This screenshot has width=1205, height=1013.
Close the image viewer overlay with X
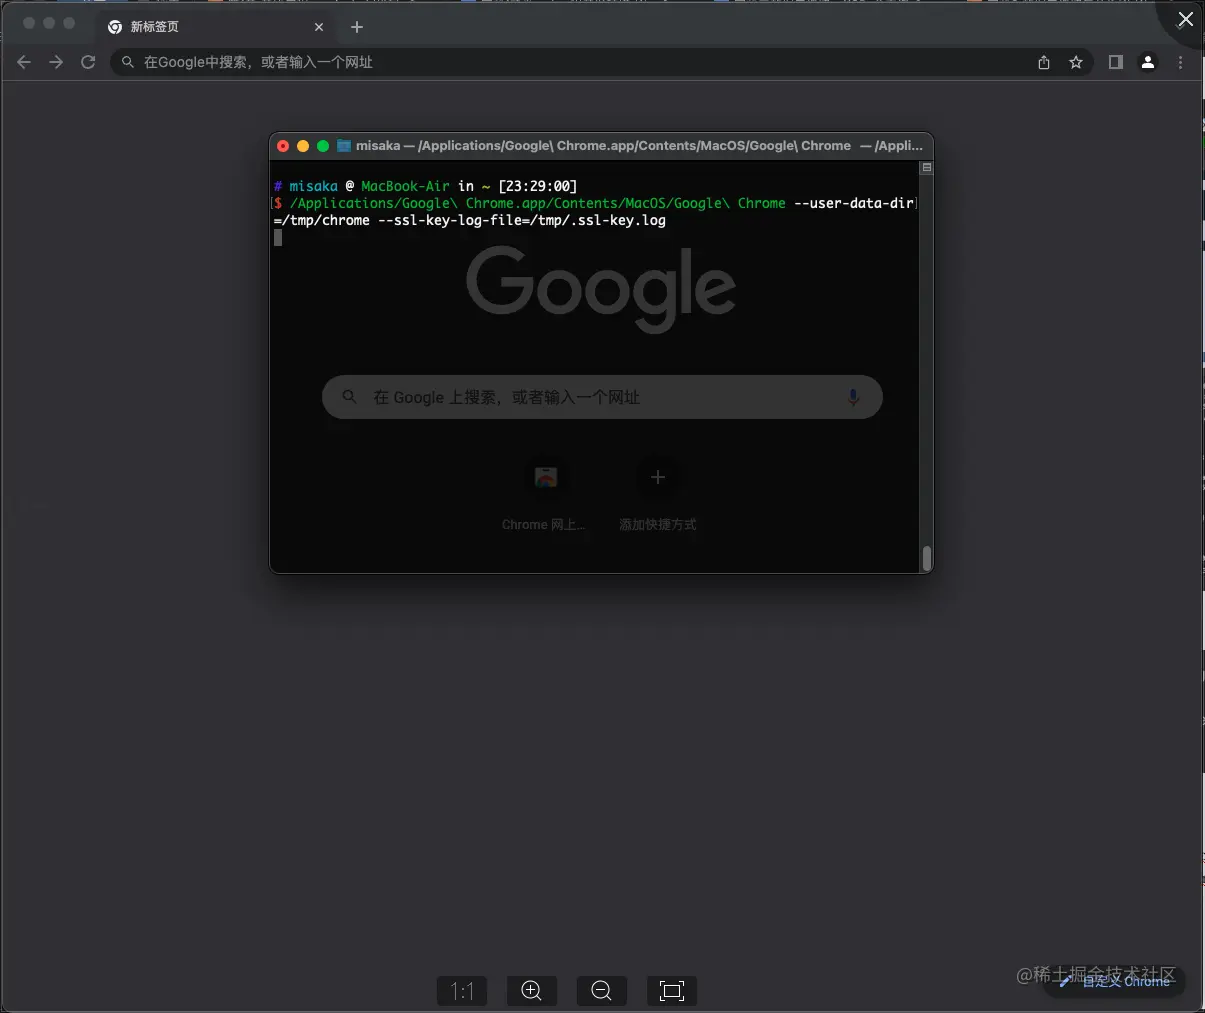click(x=1185, y=19)
